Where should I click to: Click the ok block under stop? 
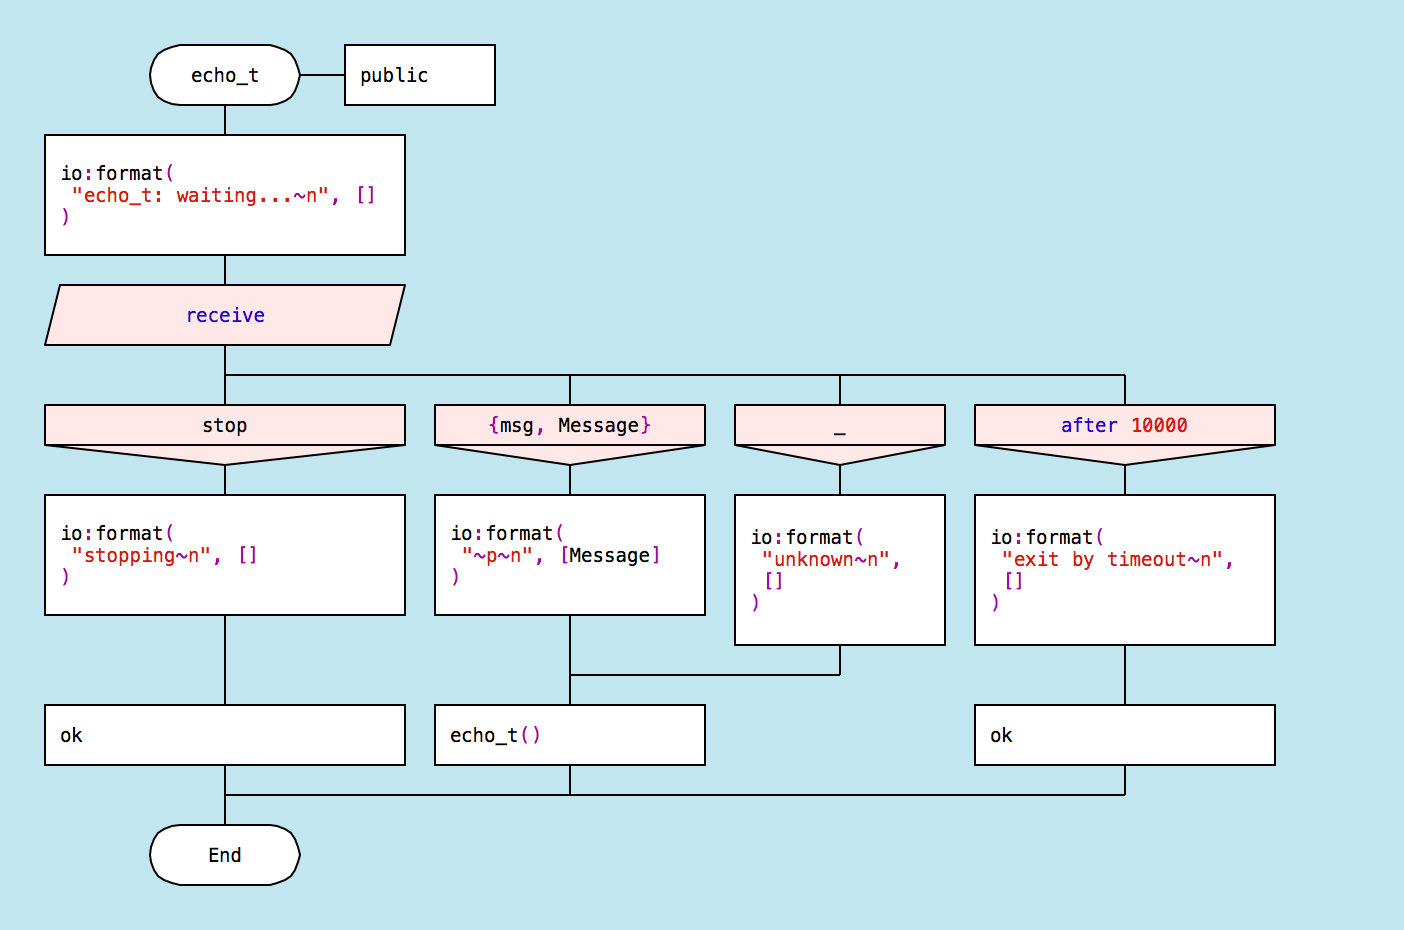pyautogui.click(x=225, y=735)
